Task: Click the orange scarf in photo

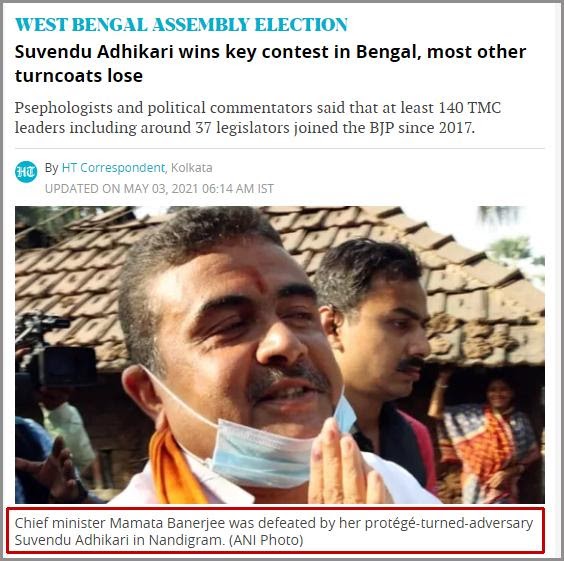Action: tap(174, 466)
